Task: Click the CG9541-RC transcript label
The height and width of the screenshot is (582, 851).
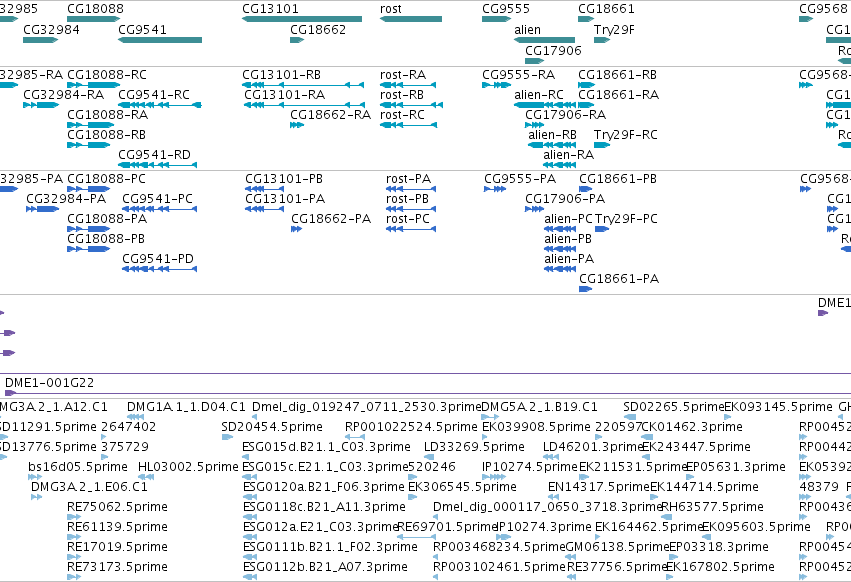Action: click(x=154, y=94)
